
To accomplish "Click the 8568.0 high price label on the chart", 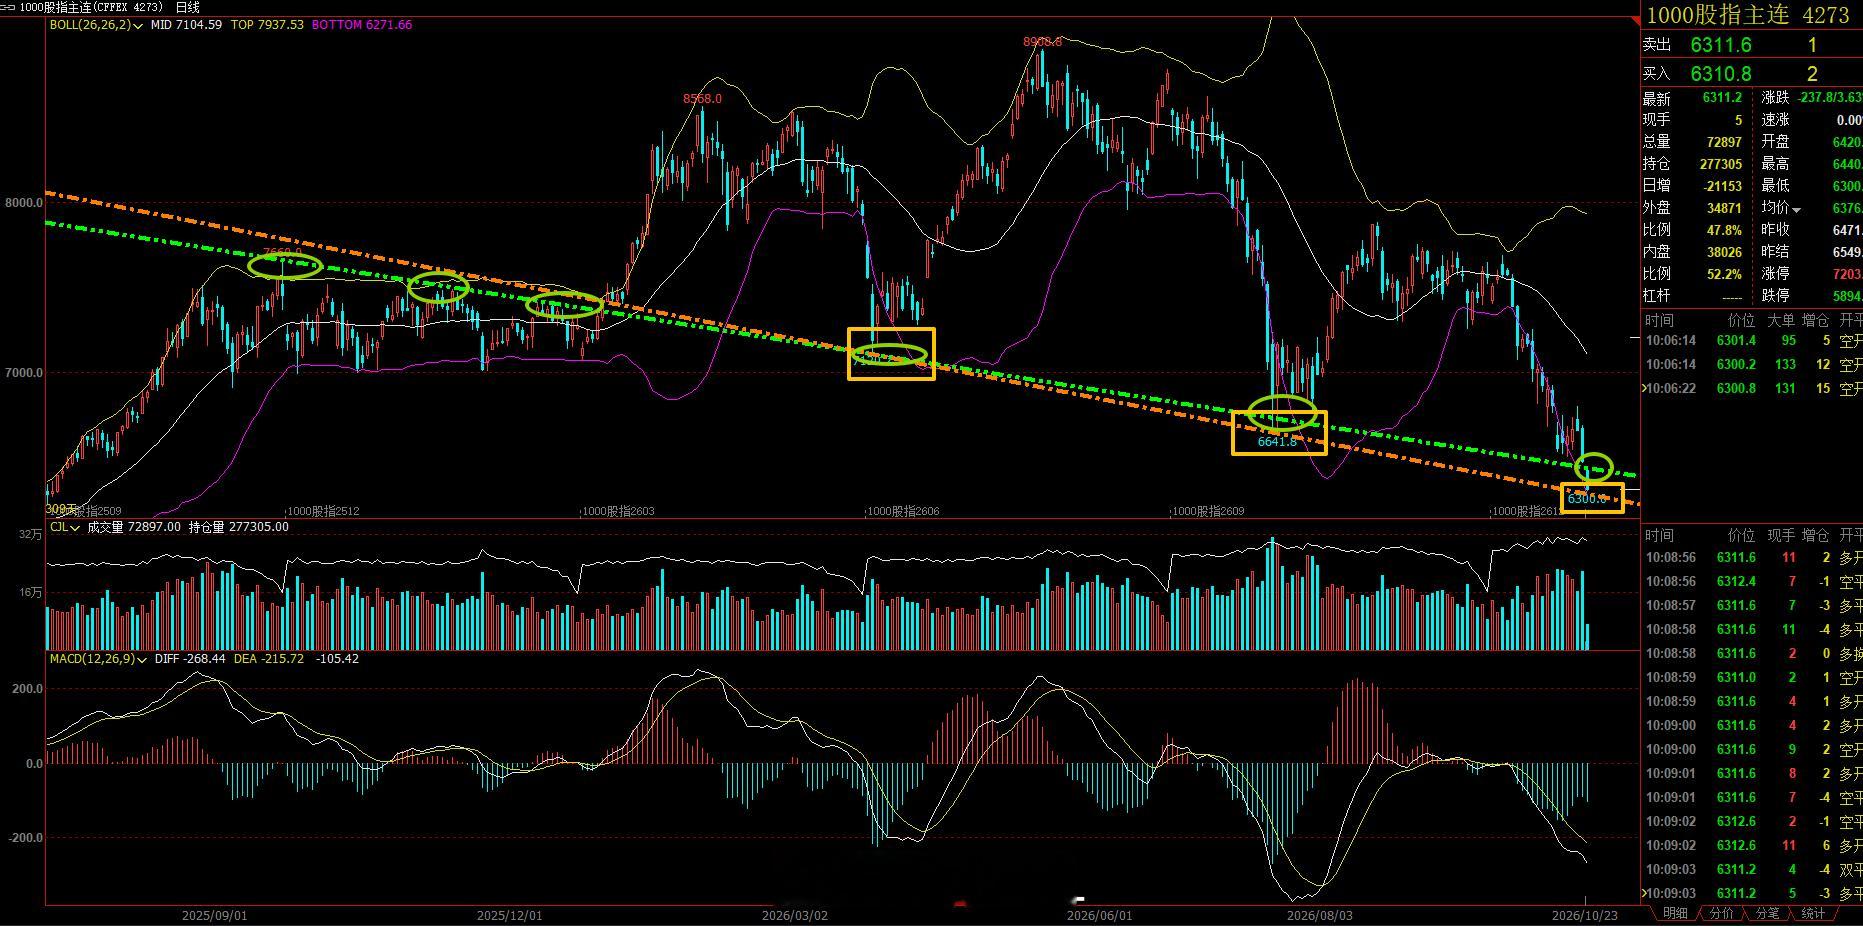I will 702,99.
